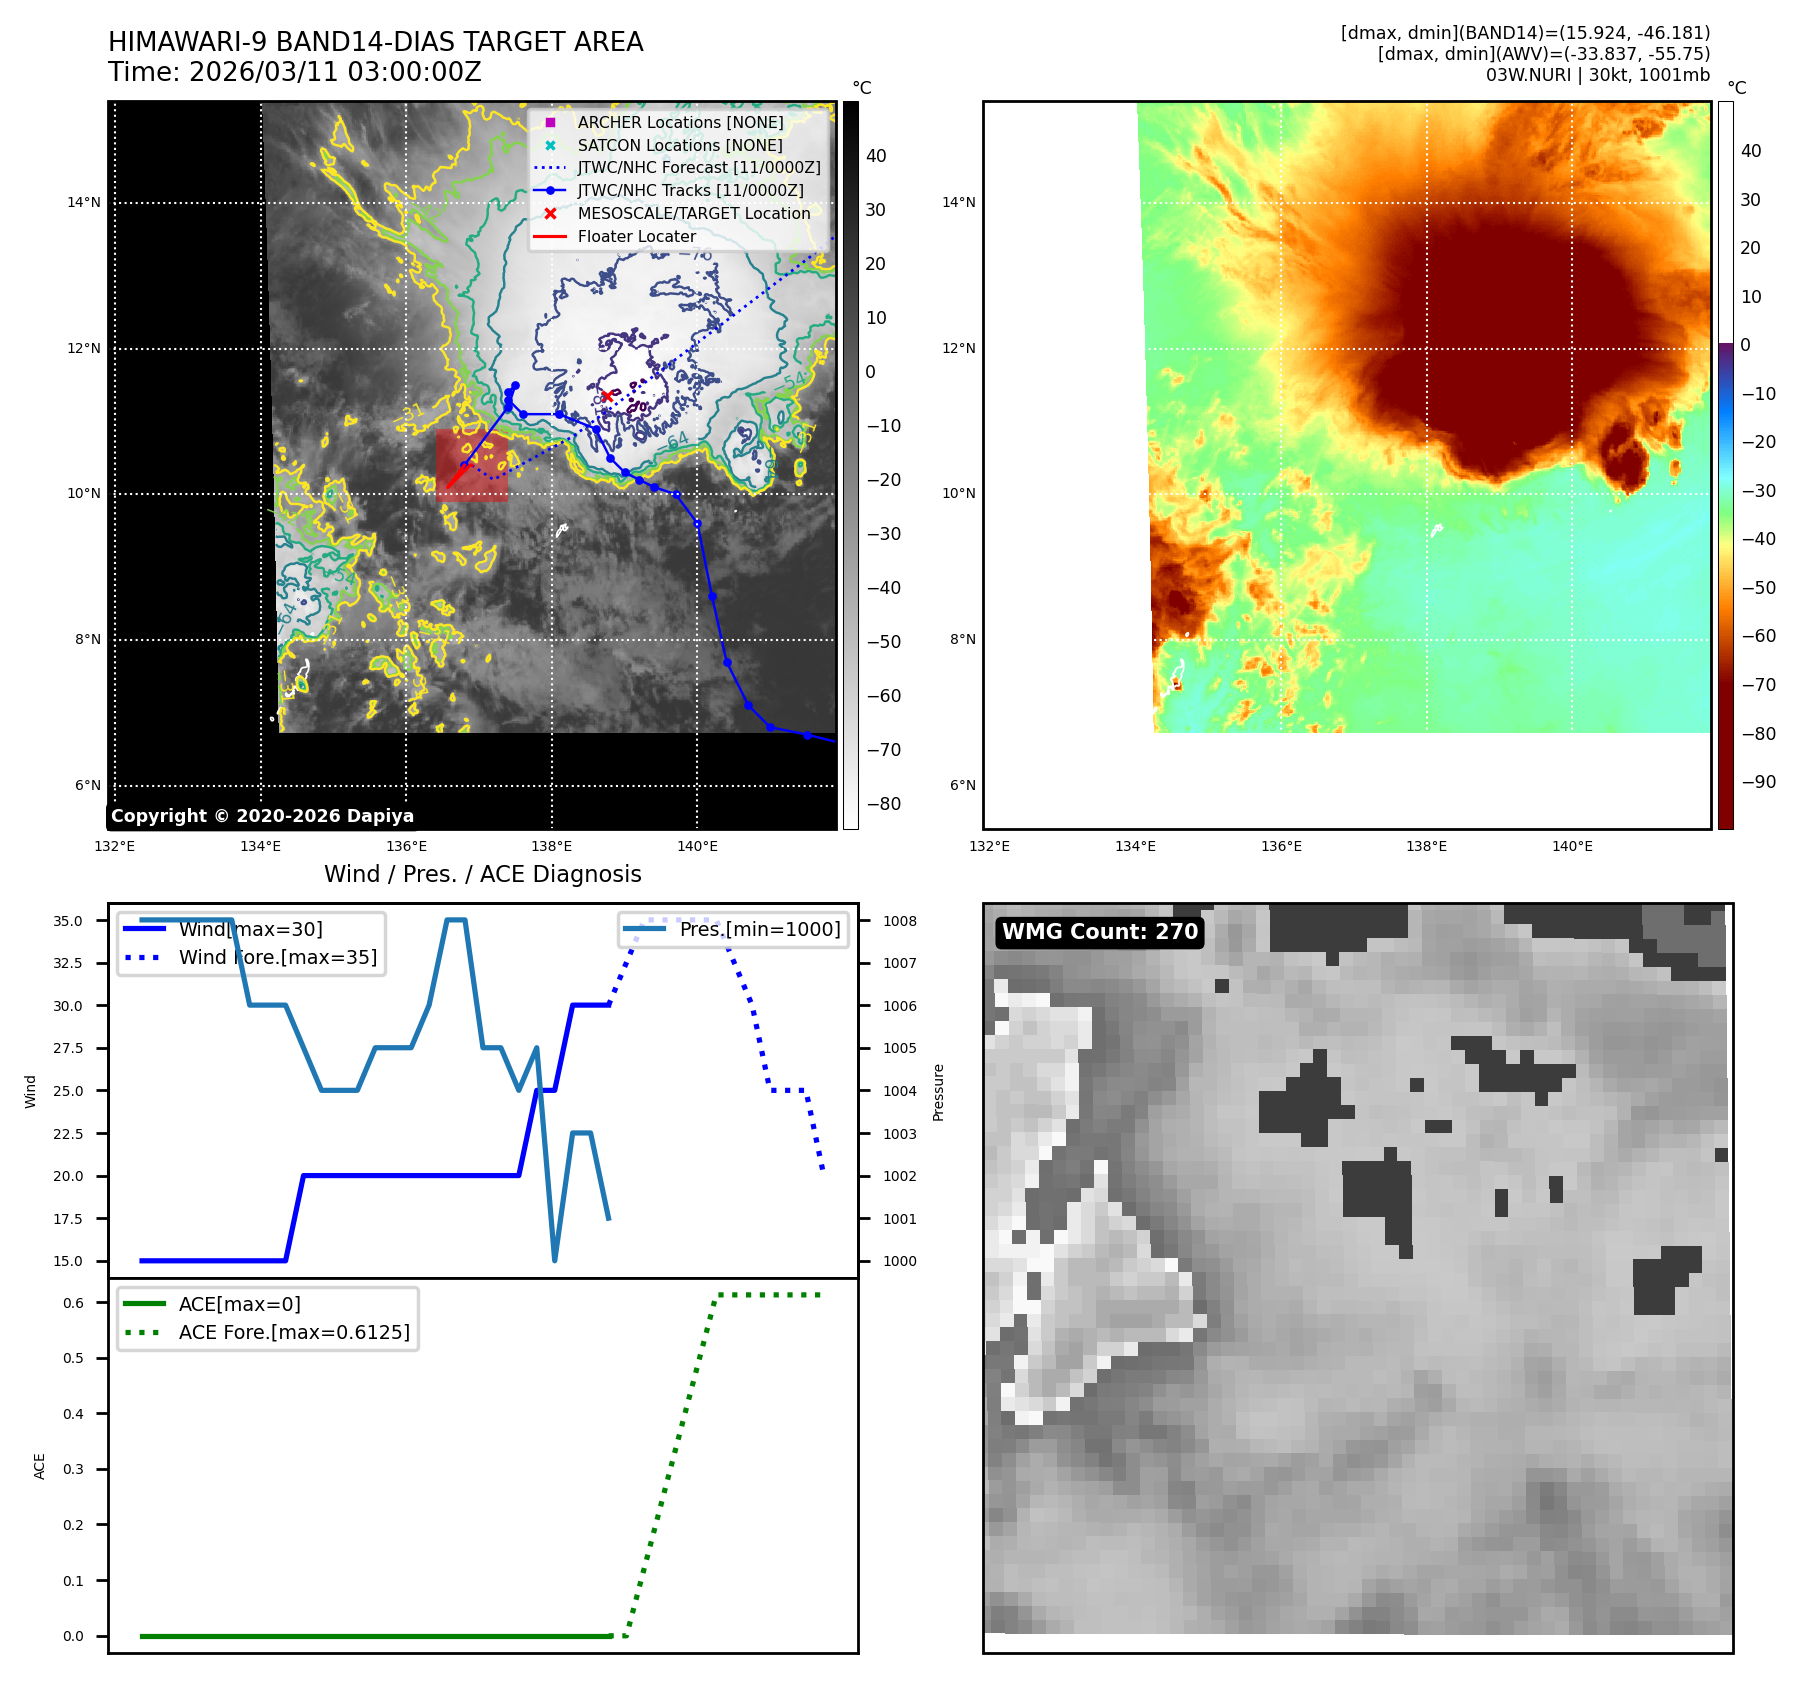The image size is (1801, 1690).
Task: Click the dotted JTWC/NHC Forecast legend line
Action: point(550,168)
